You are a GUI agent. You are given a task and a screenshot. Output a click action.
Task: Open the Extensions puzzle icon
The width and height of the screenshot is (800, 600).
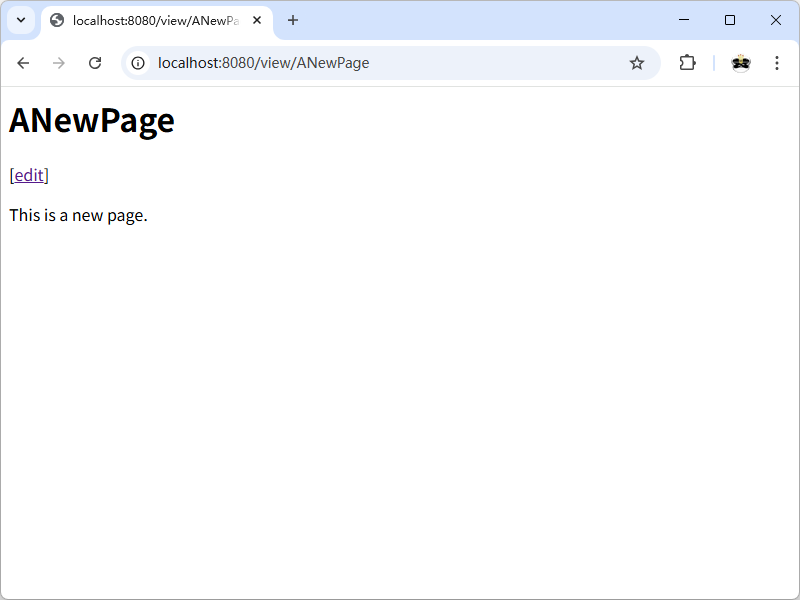(x=687, y=63)
